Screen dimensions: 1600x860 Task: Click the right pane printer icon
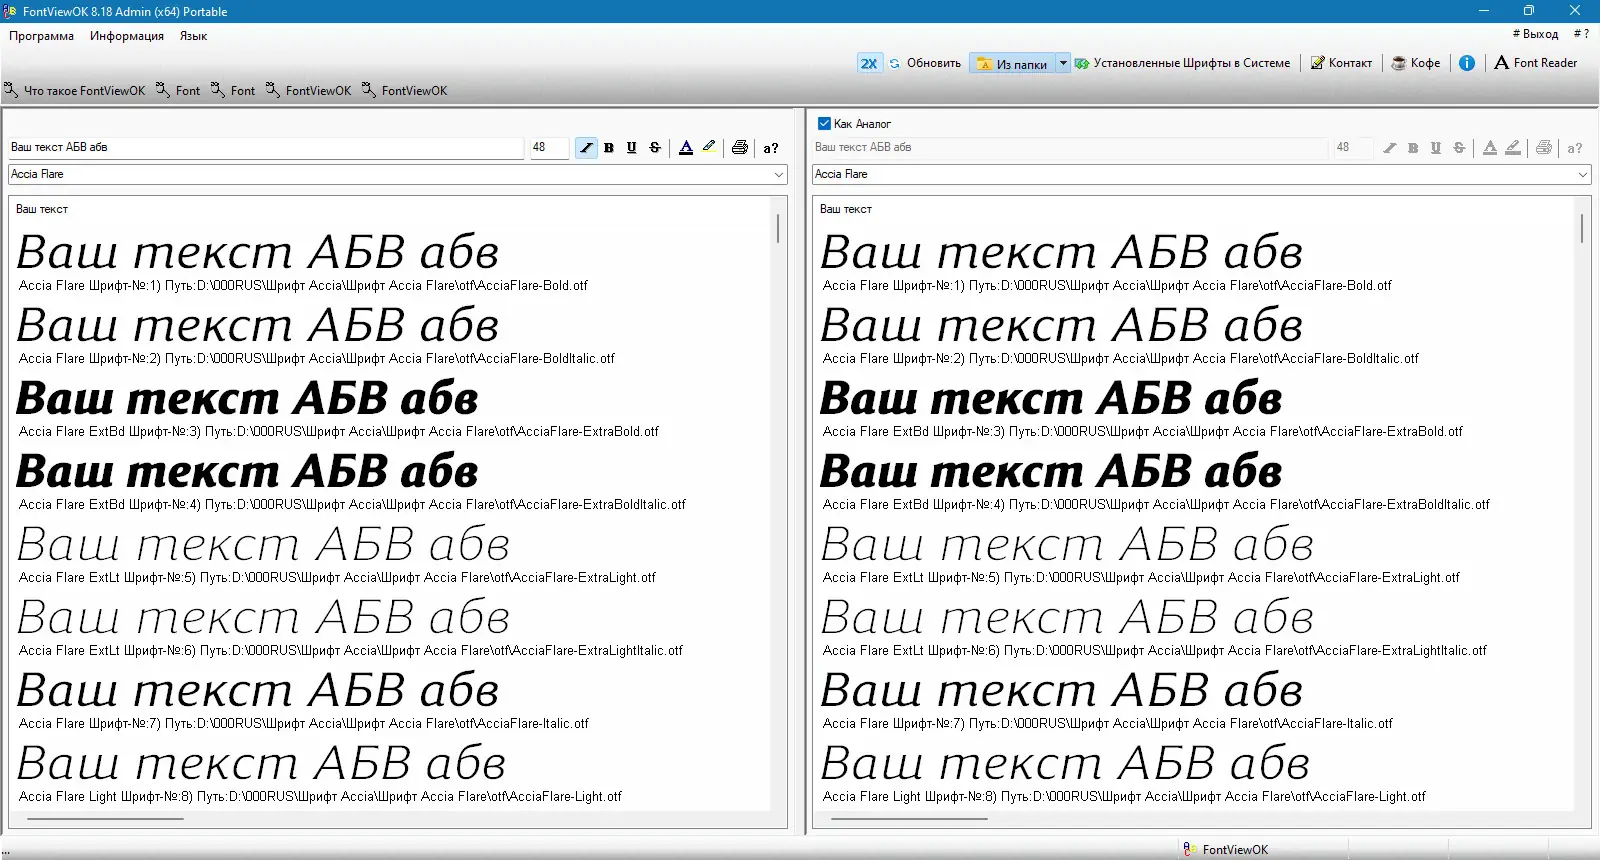1544,148
